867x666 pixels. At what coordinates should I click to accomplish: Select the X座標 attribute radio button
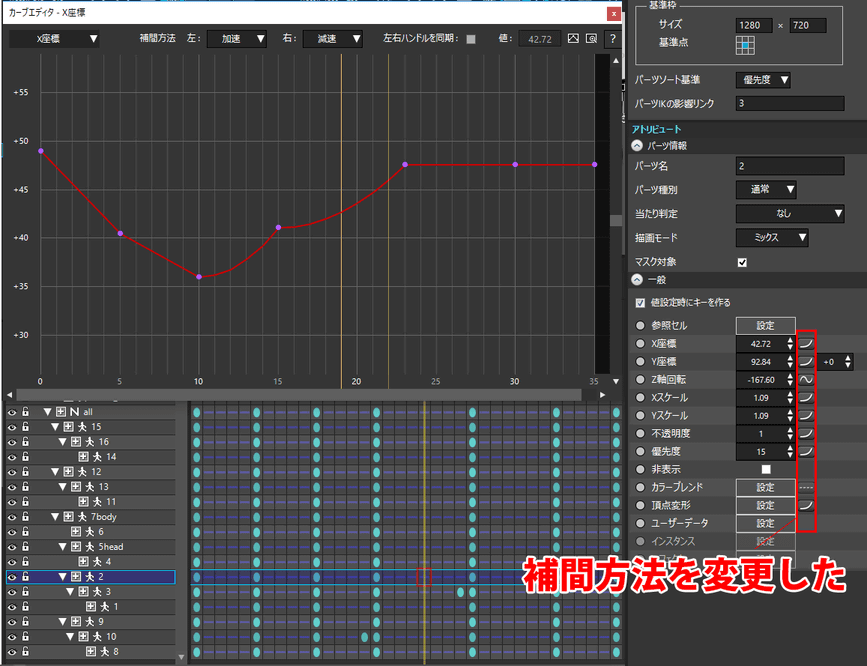[x=640, y=344]
